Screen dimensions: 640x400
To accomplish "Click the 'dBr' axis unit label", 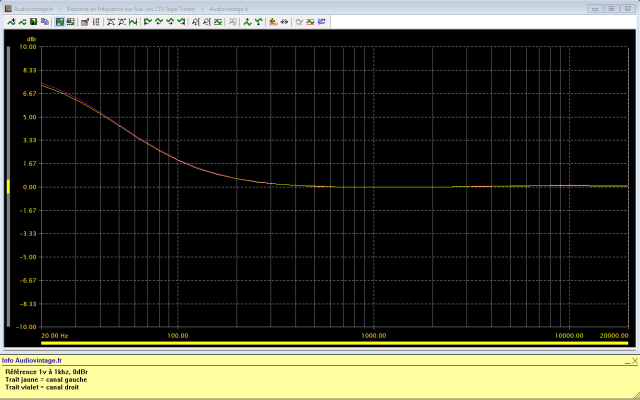I will pyautogui.click(x=31, y=39).
